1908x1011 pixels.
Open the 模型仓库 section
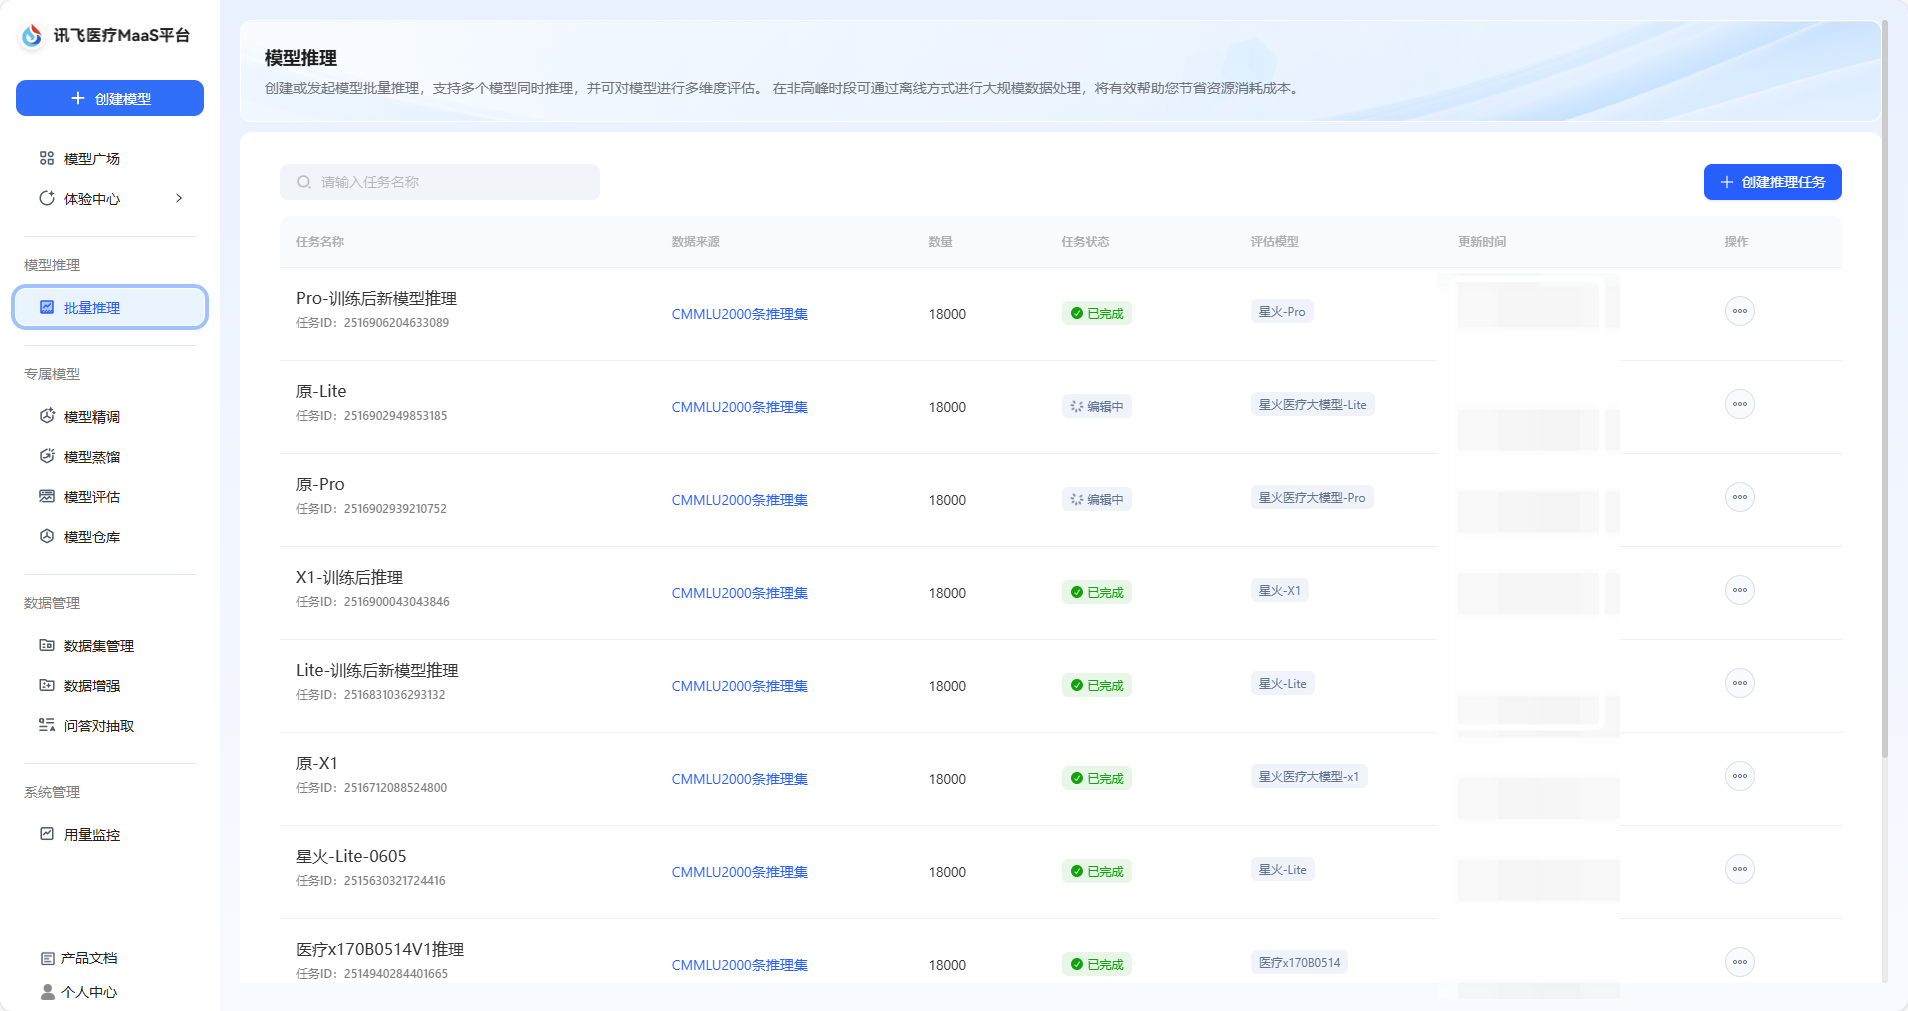click(x=110, y=536)
